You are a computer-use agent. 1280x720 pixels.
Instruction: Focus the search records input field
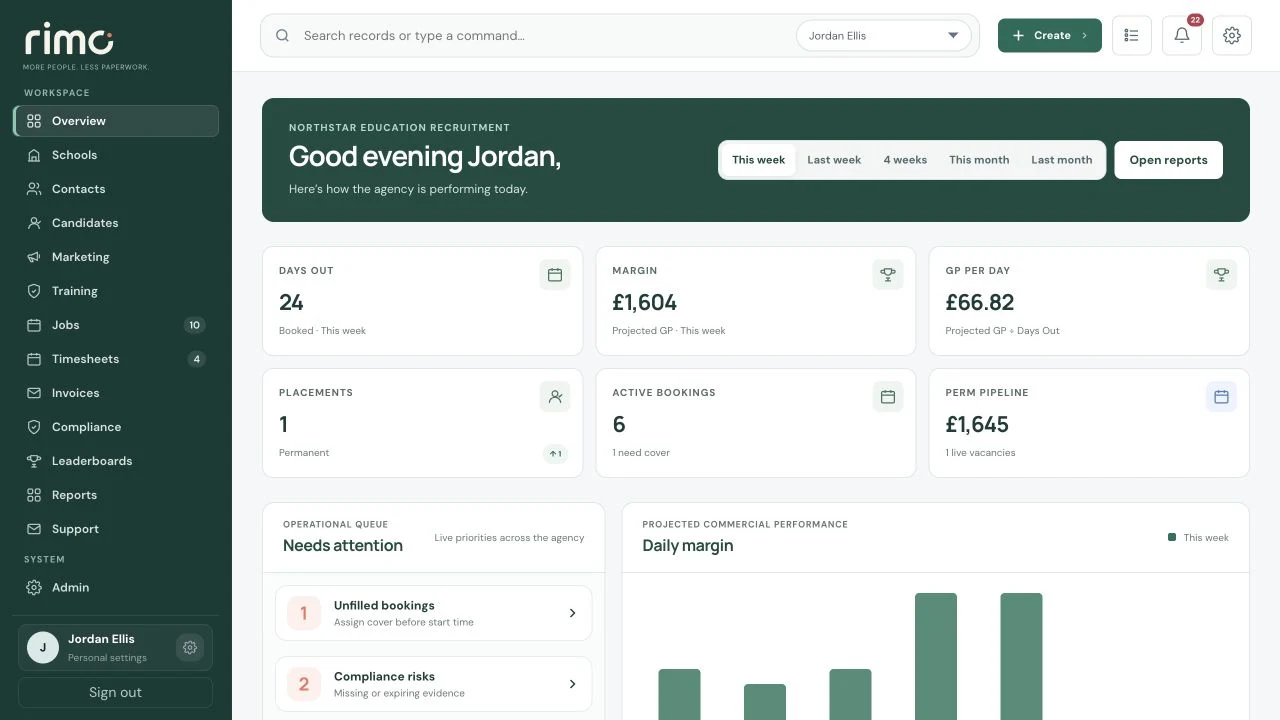click(545, 35)
